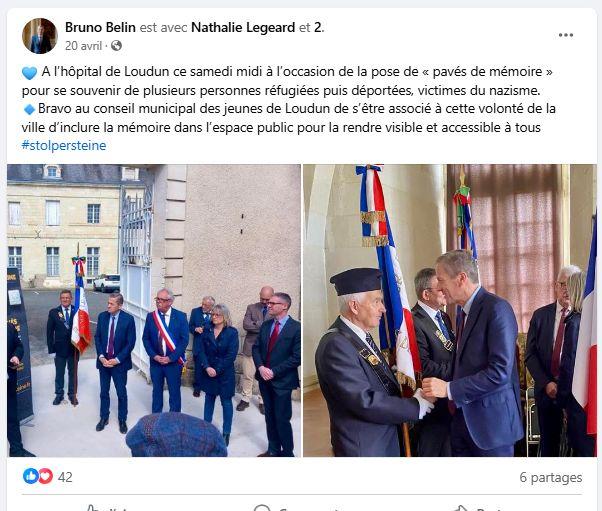This screenshot has height=511, width=602.
Task: Open the three-dot post options menu
Action: (566, 35)
